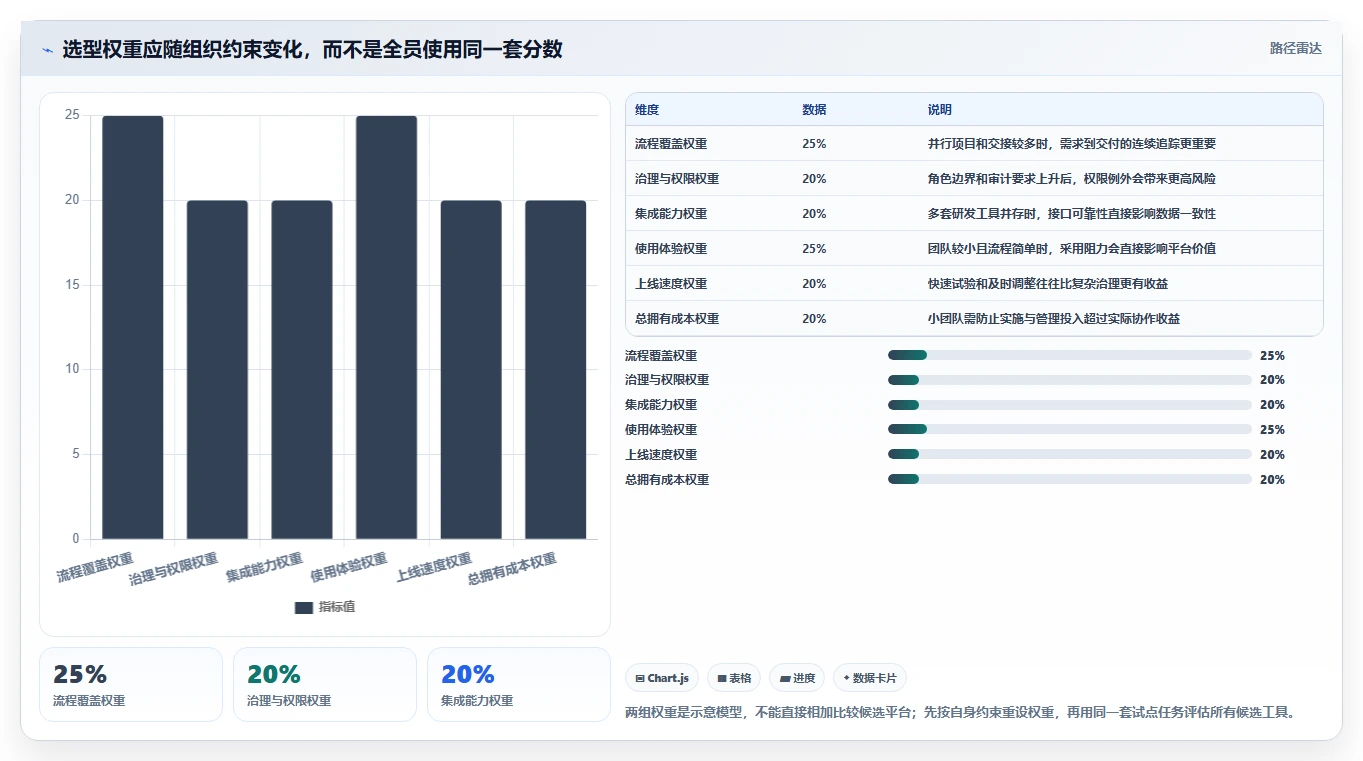Click the 上线速度权重 bar in the chart
Screen dimensions: 1363x761
(x=471, y=370)
